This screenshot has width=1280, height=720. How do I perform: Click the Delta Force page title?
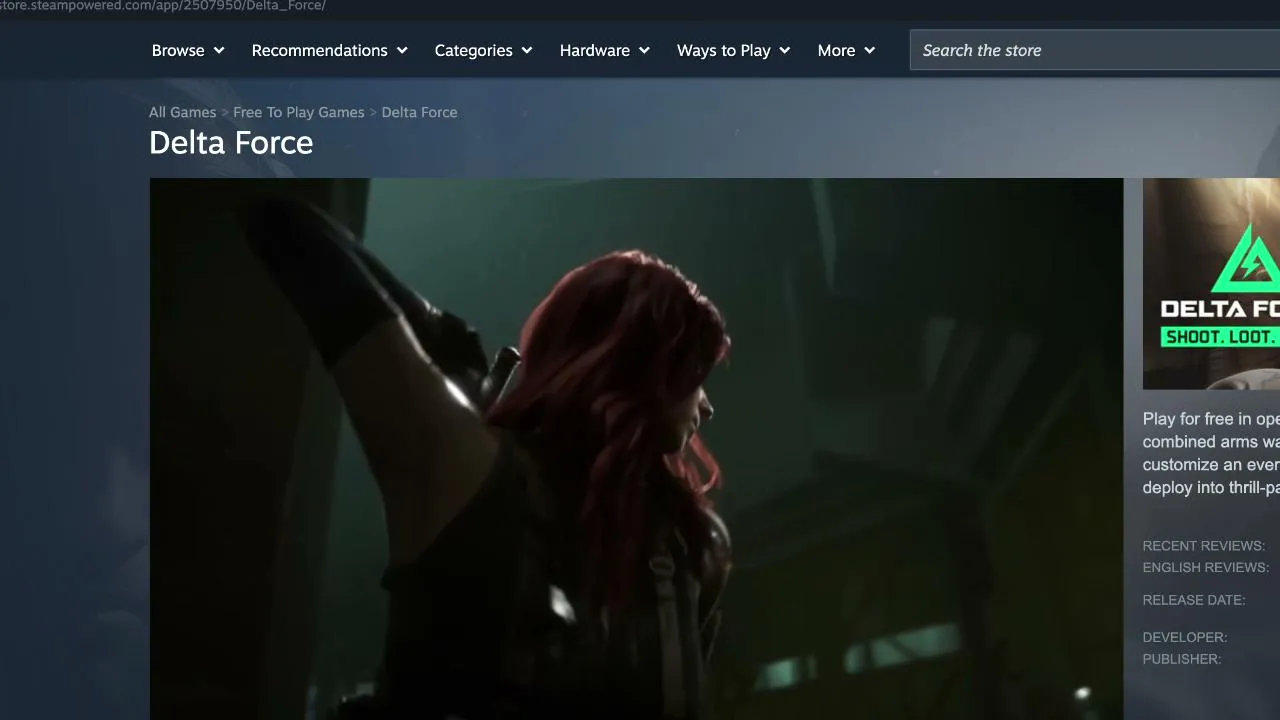(x=231, y=143)
